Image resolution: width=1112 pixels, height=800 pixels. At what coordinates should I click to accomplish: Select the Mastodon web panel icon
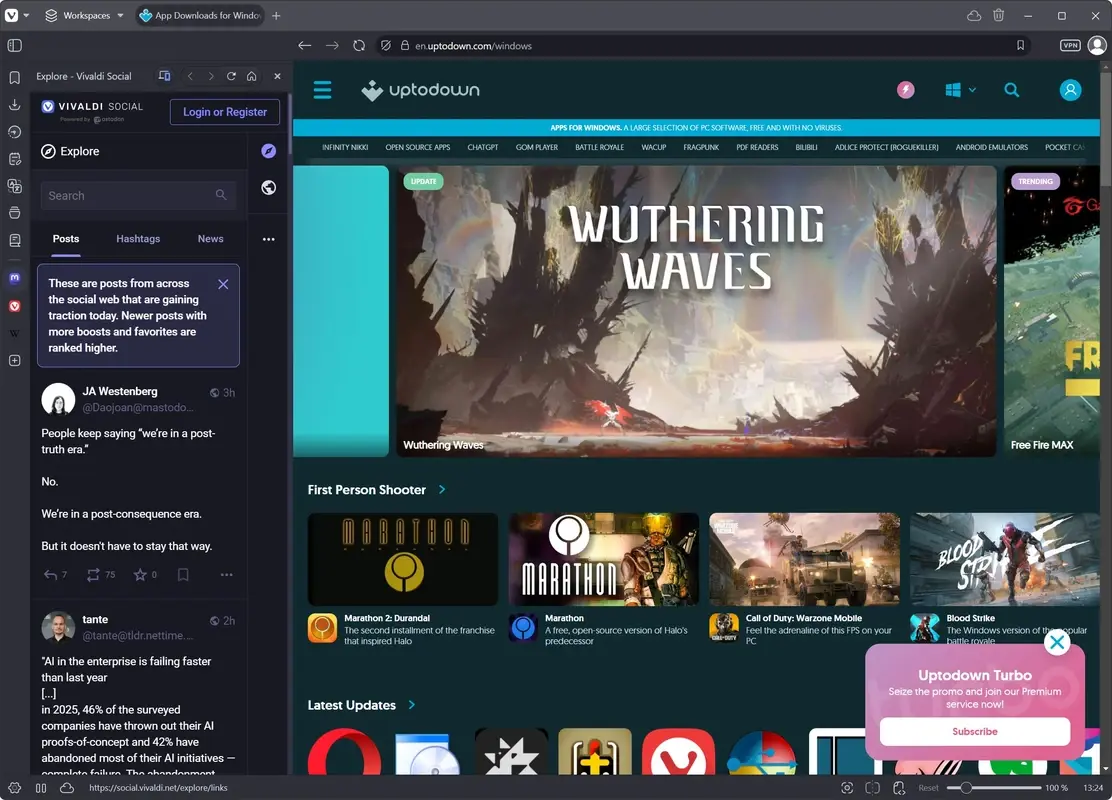coord(14,278)
